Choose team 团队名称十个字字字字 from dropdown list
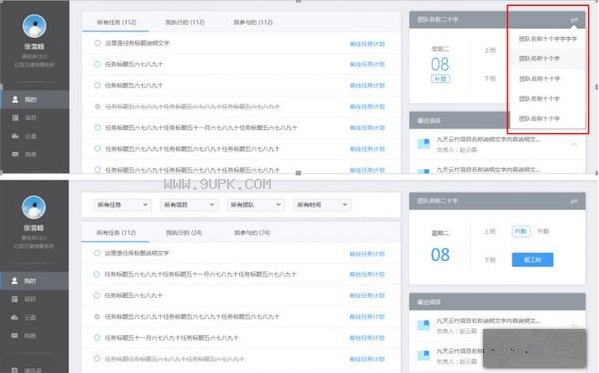Image resolution: width=599 pixels, height=373 pixels. (x=548, y=39)
